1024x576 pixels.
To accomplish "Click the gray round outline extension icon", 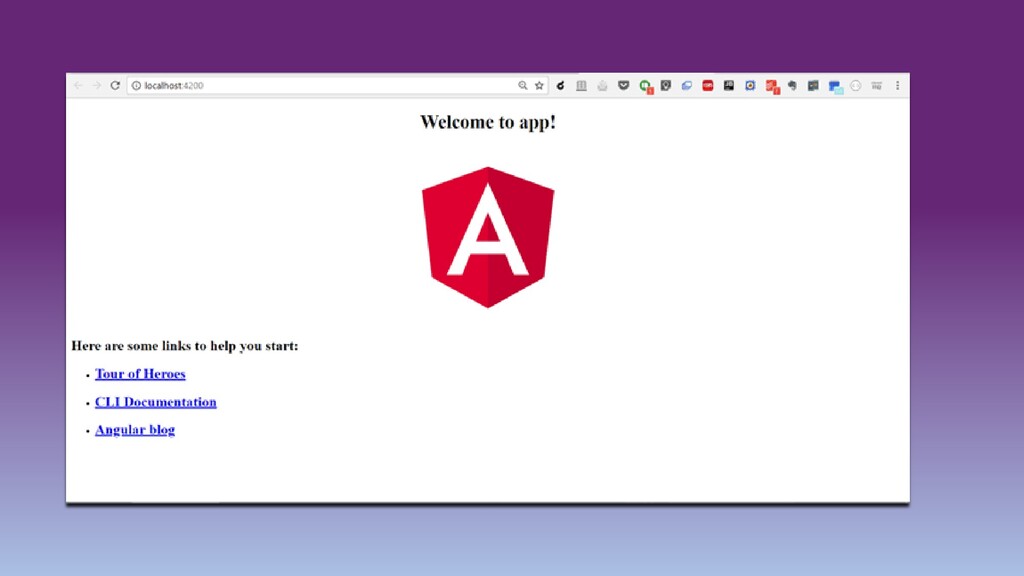I will click(856, 86).
